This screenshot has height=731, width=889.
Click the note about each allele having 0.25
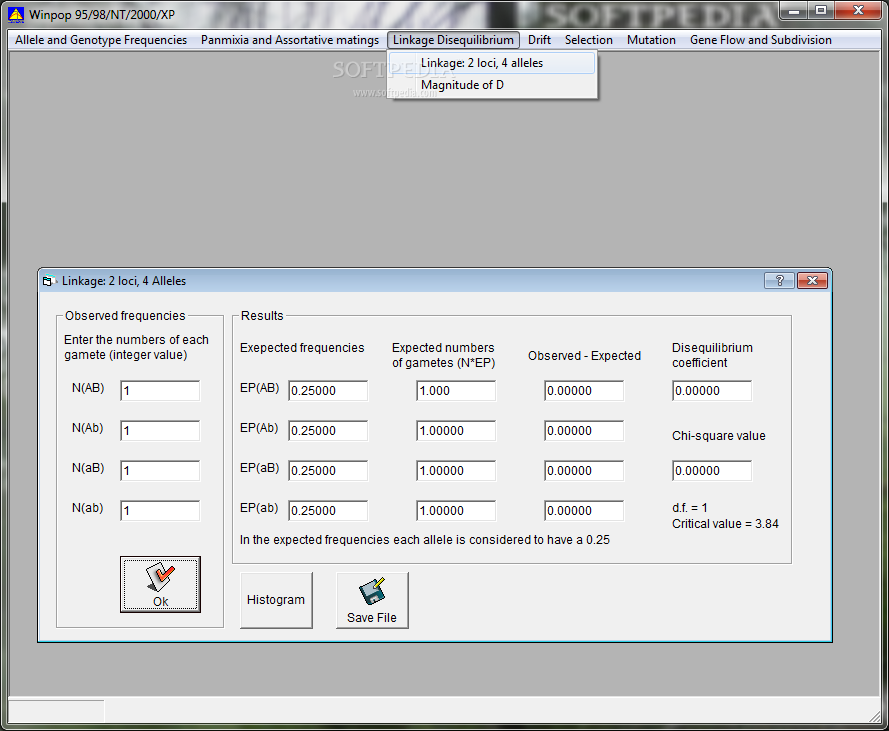point(425,540)
